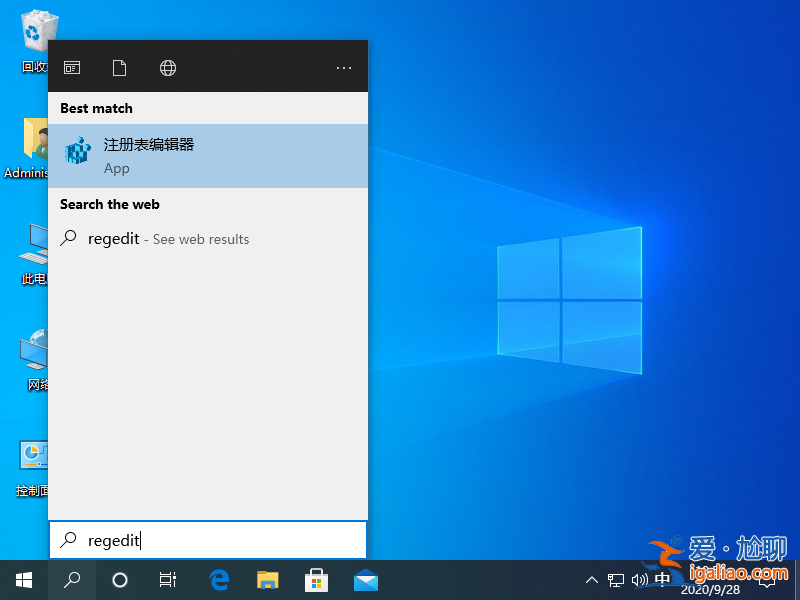Open Microsoft Edge from the taskbar
The image size is (800, 600).
click(x=218, y=580)
